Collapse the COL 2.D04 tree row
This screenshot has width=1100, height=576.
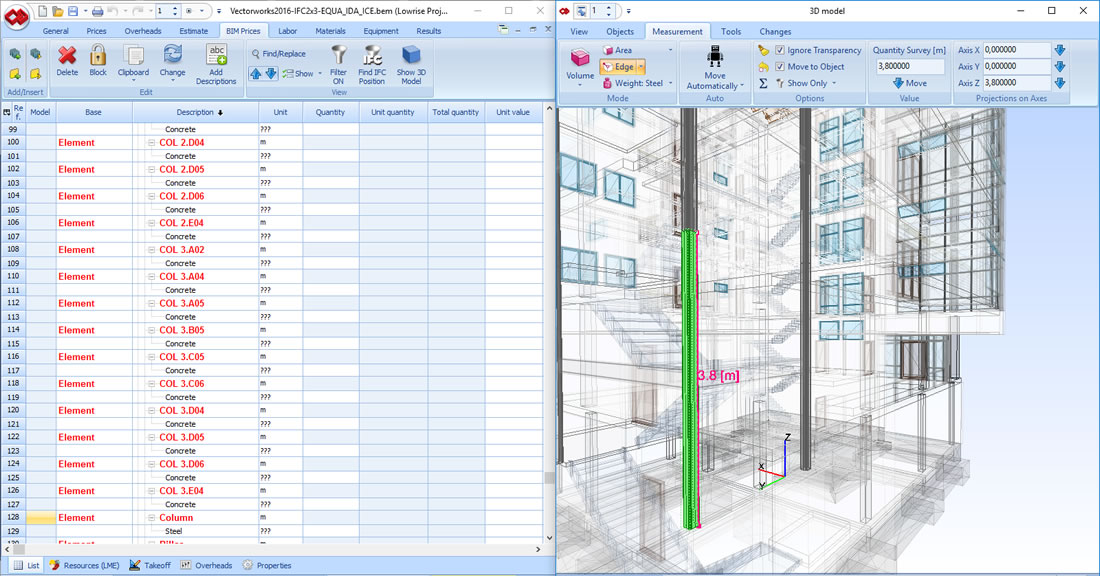click(152, 142)
